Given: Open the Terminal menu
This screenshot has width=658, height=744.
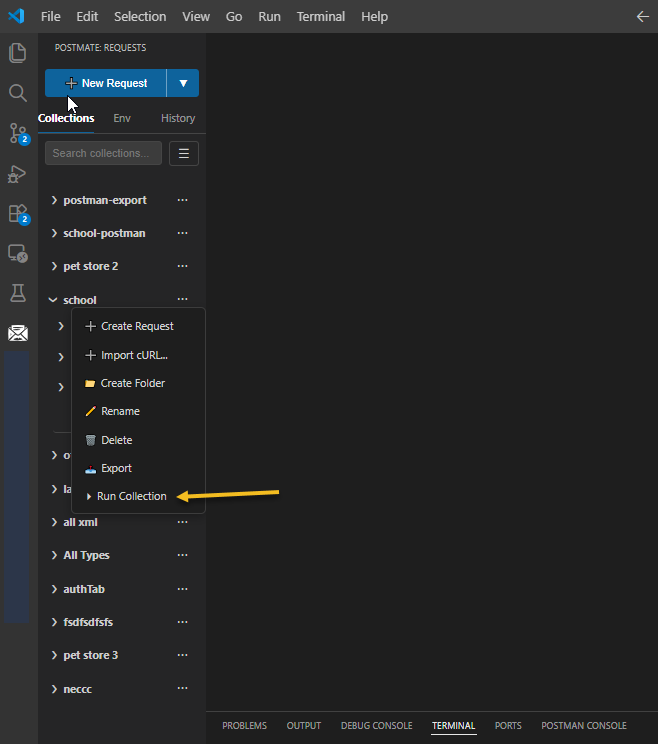Looking at the screenshot, I should pyautogui.click(x=321, y=17).
